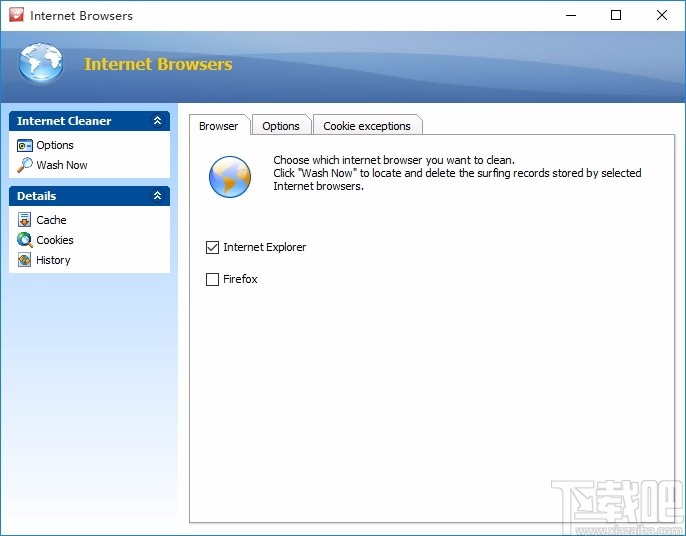Minimize the Internet Browsers window

[570, 15]
